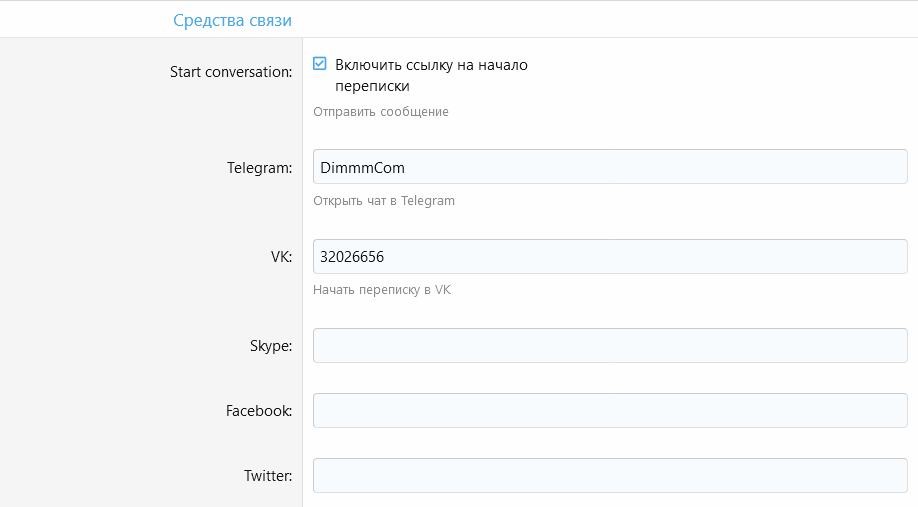Click the Telegram field label
The image size is (918, 507).
click(x=259, y=167)
